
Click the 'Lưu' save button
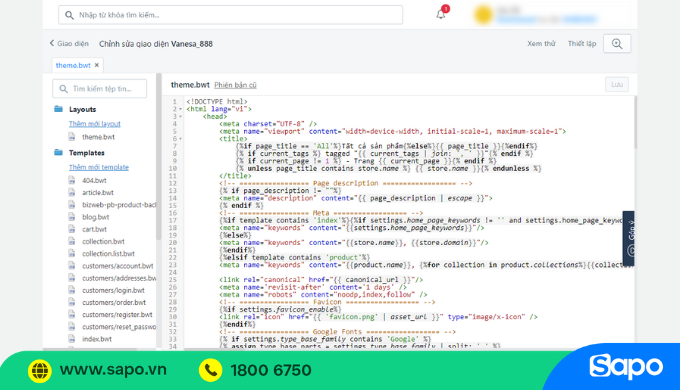pos(617,85)
